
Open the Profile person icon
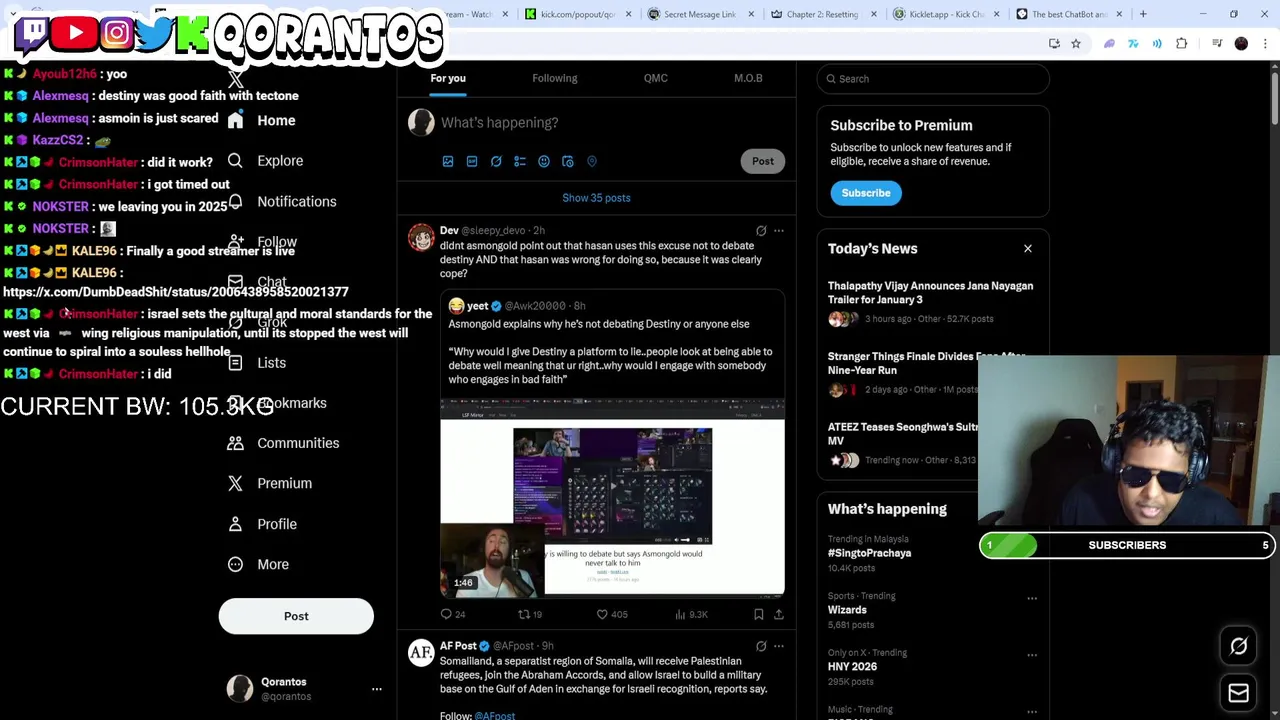235,524
